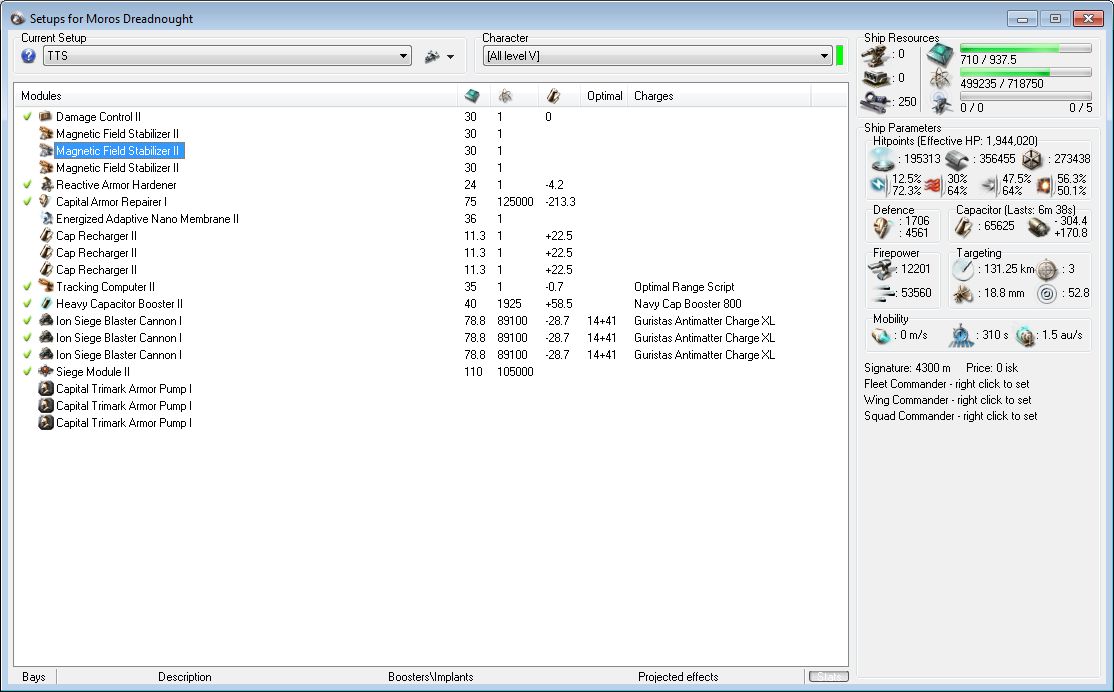Viewport: 1114px width, 692px height.
Task: Click the Stats button at bottom right
Action: (x=828, y=677)
